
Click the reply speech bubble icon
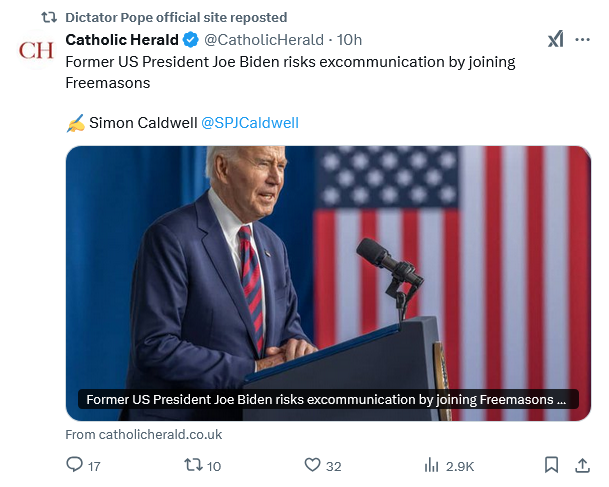point(74,465)
